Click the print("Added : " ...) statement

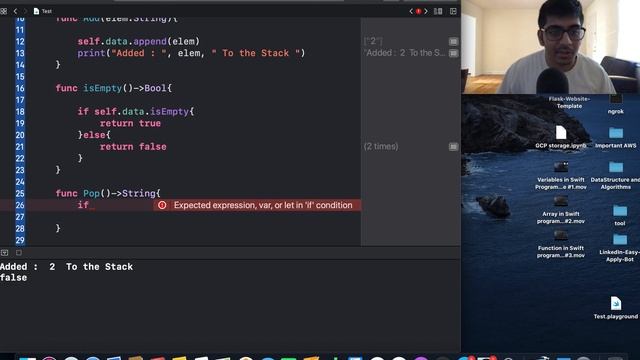click(191, 53)
